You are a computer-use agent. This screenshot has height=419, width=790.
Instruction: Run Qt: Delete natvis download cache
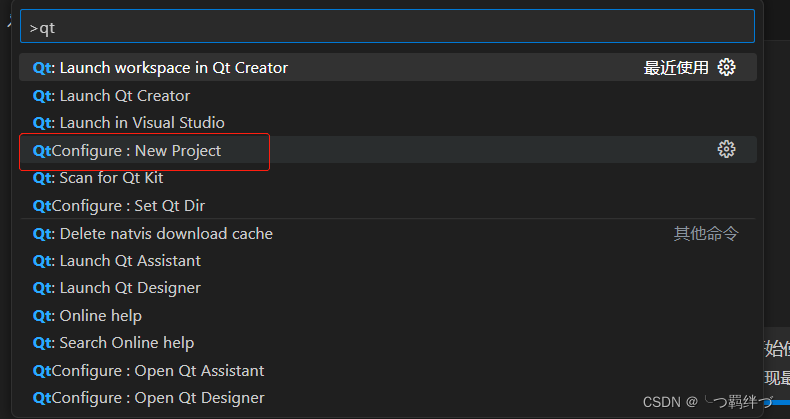point(387,233)
